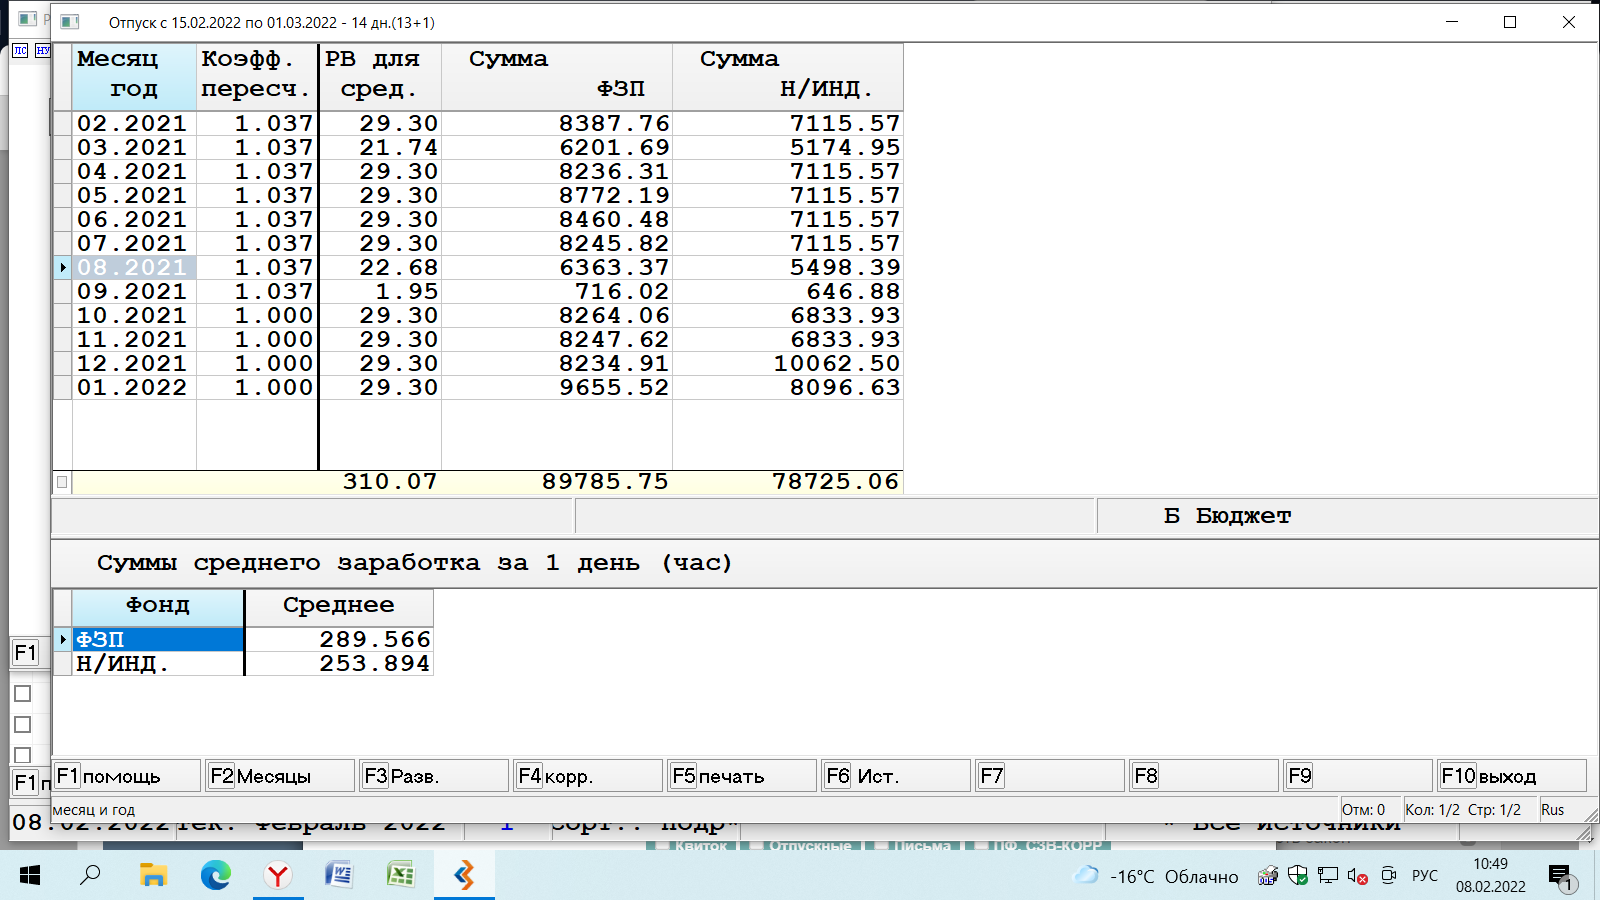Viewport: 1600px width, 900px height.
Task: Toggle the middle checkbox in left background panel
Action: click(23, 725)
